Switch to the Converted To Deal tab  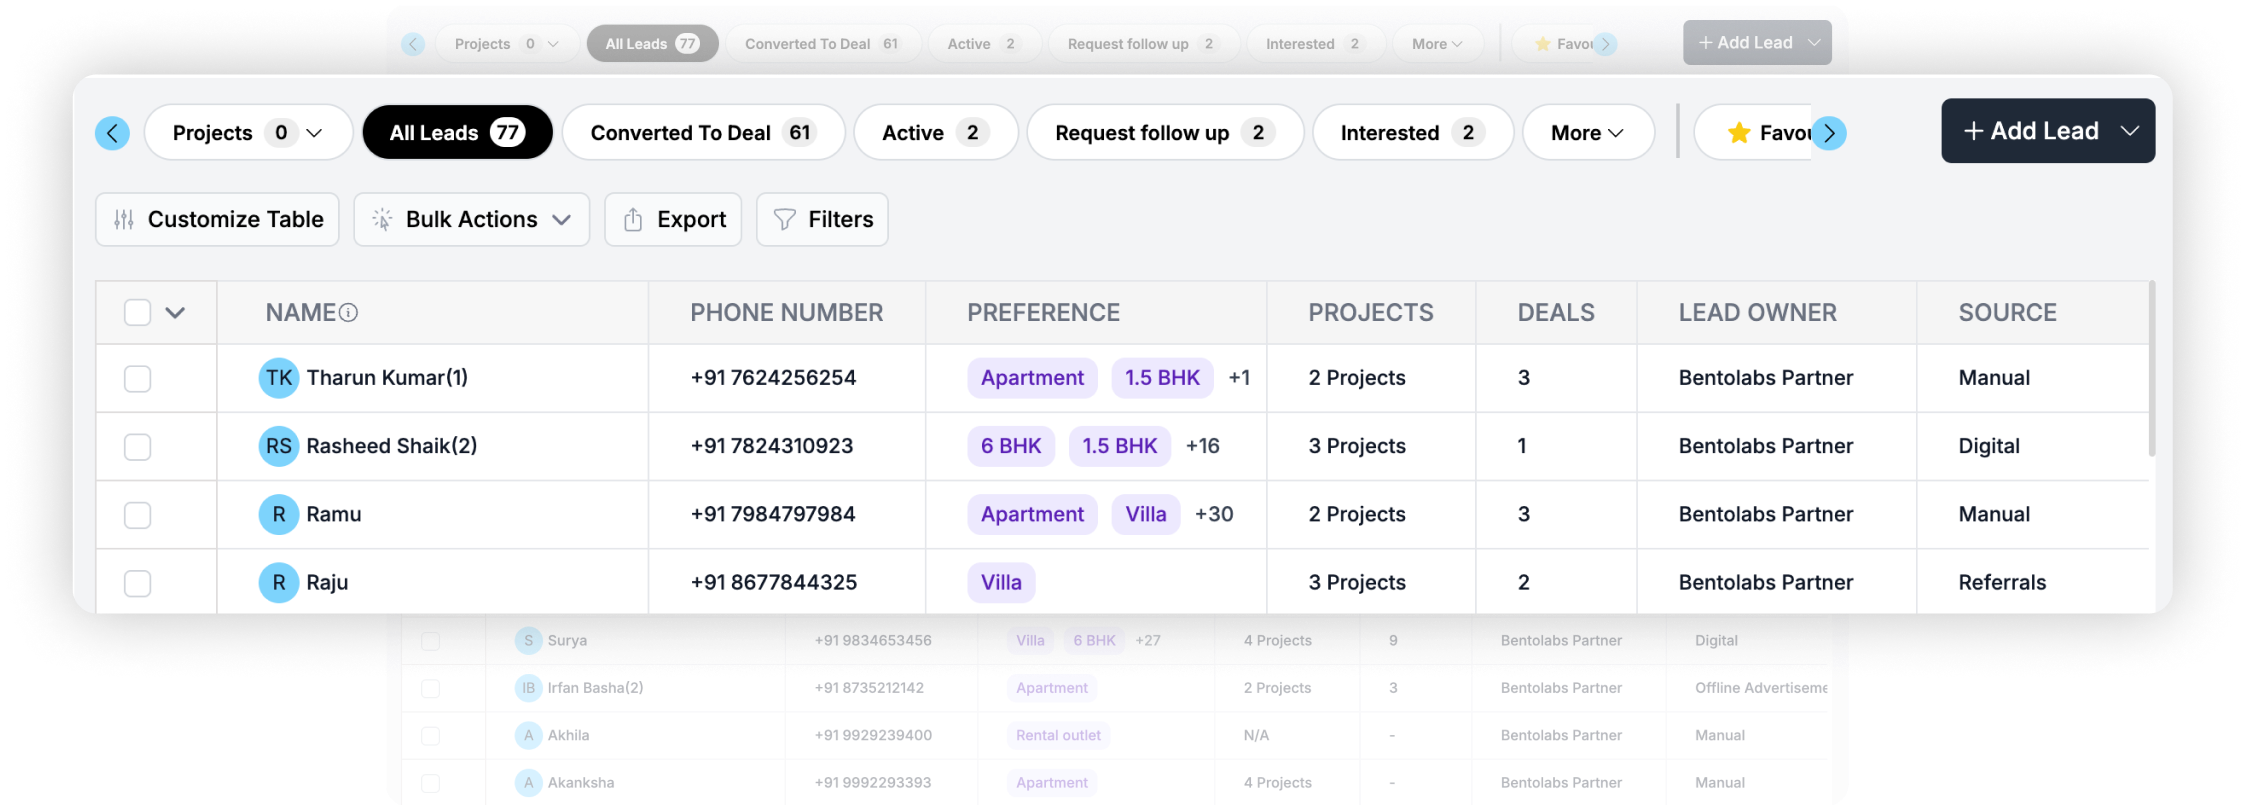coord(704,132)
